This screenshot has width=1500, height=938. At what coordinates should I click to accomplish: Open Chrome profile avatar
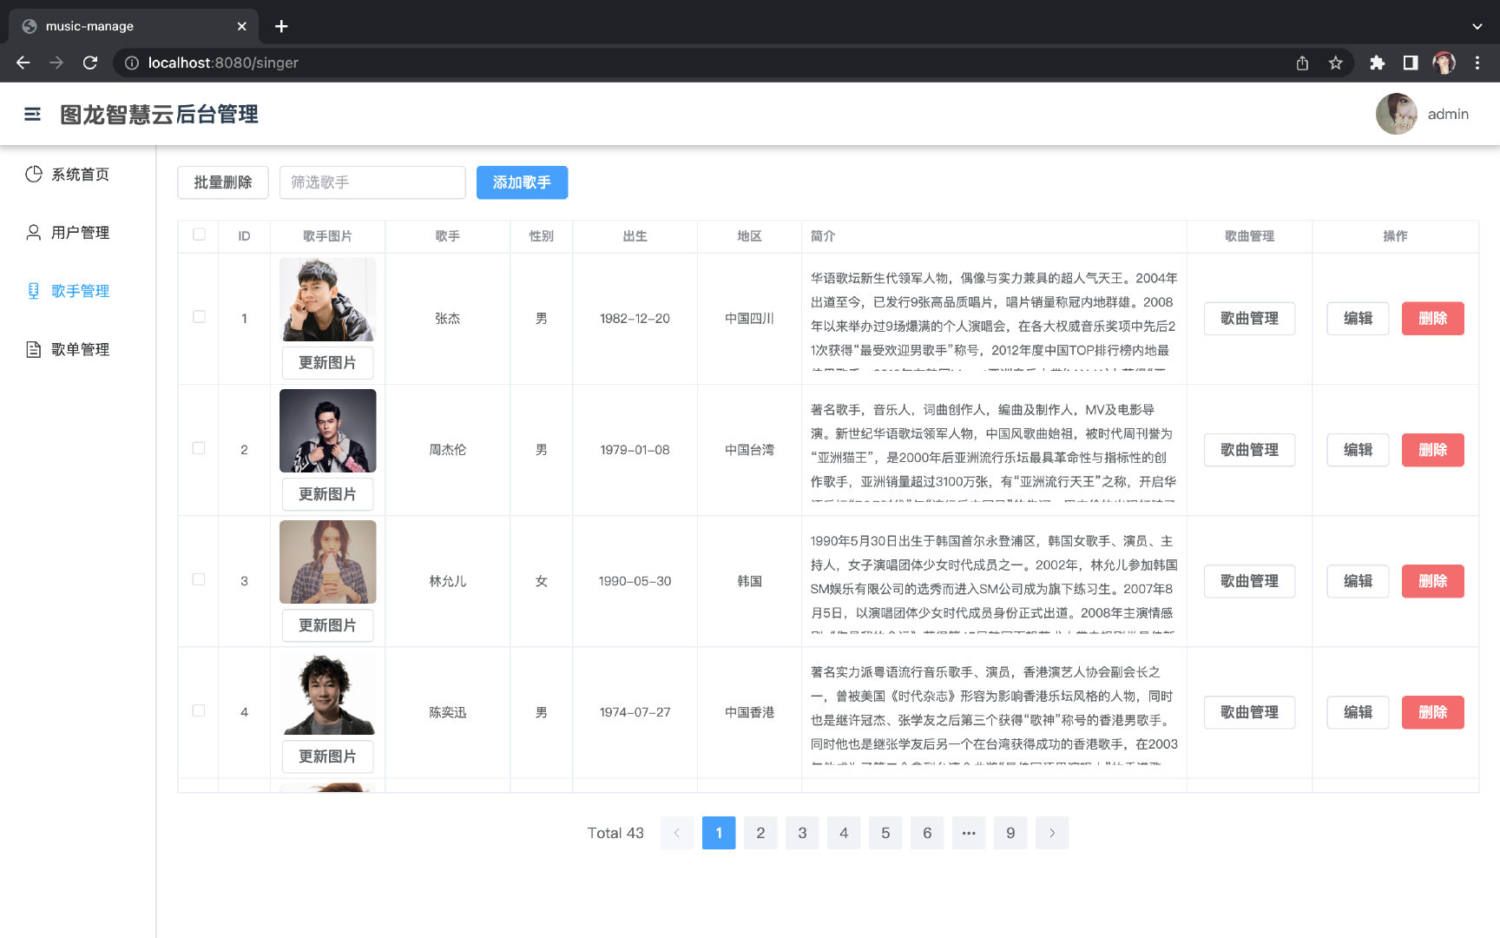(x=1444, y=63)
